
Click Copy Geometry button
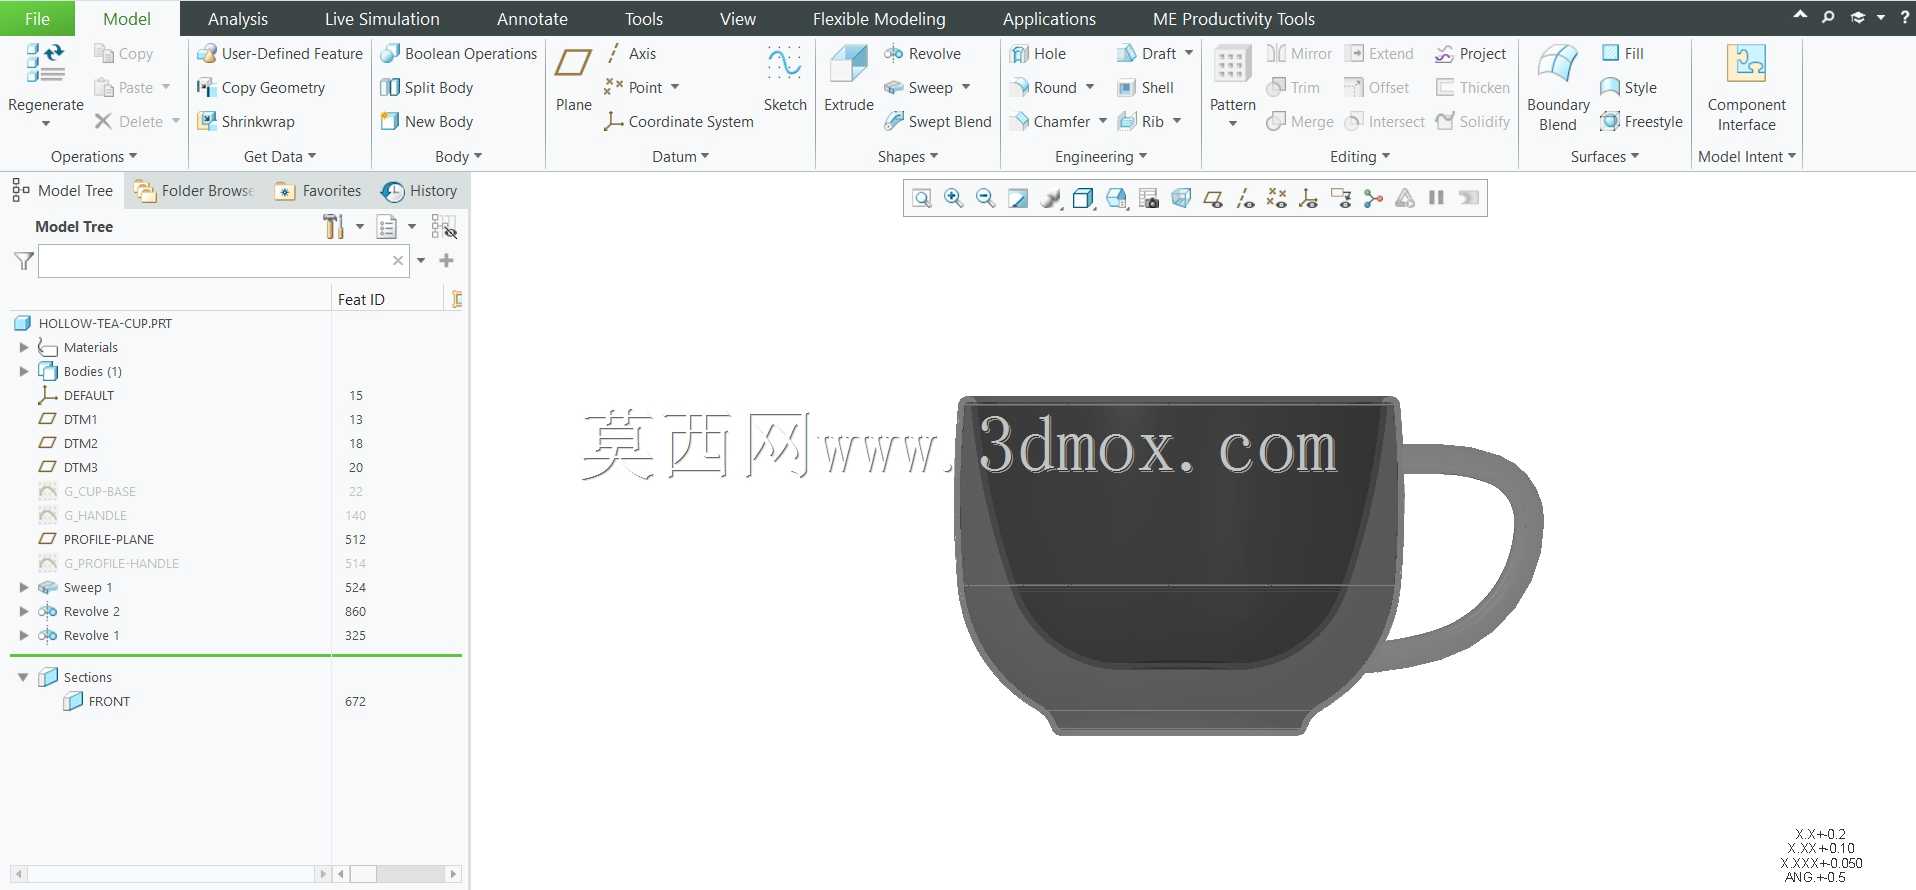261,88
